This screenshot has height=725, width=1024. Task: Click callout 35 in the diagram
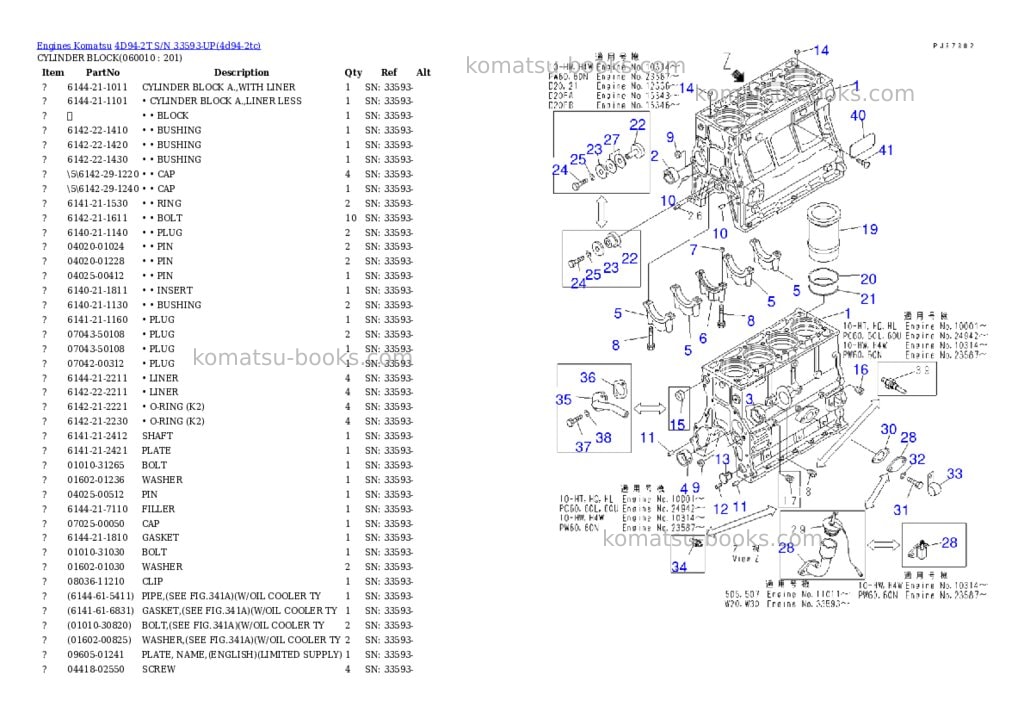pos(564,400)
